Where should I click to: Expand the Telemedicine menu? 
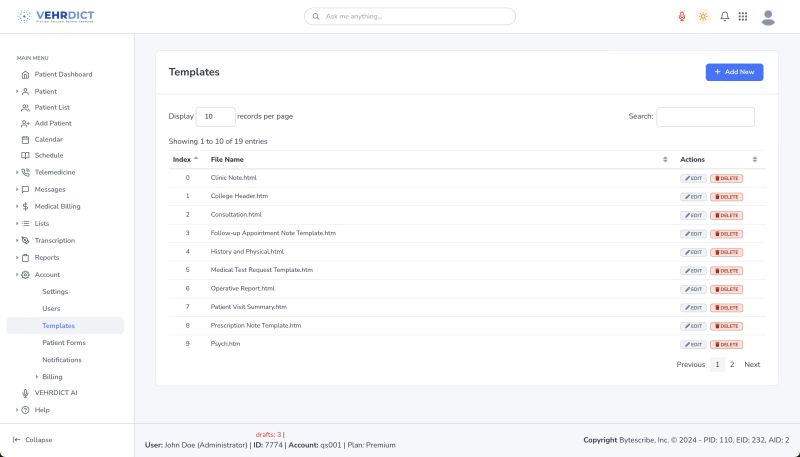click(54, 172)
